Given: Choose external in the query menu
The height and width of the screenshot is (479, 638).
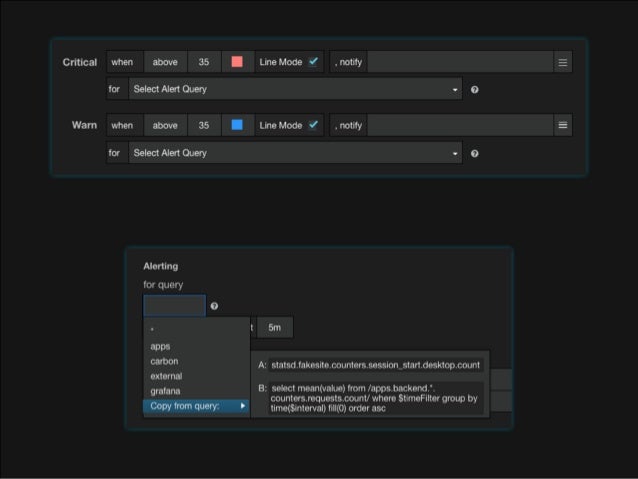Looking at the screenshot, I should 166,376.
